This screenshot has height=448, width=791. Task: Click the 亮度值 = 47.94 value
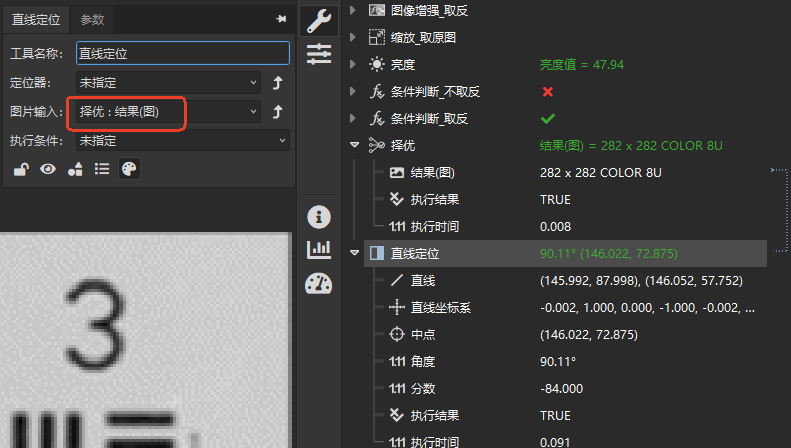[x=582, y=65]
